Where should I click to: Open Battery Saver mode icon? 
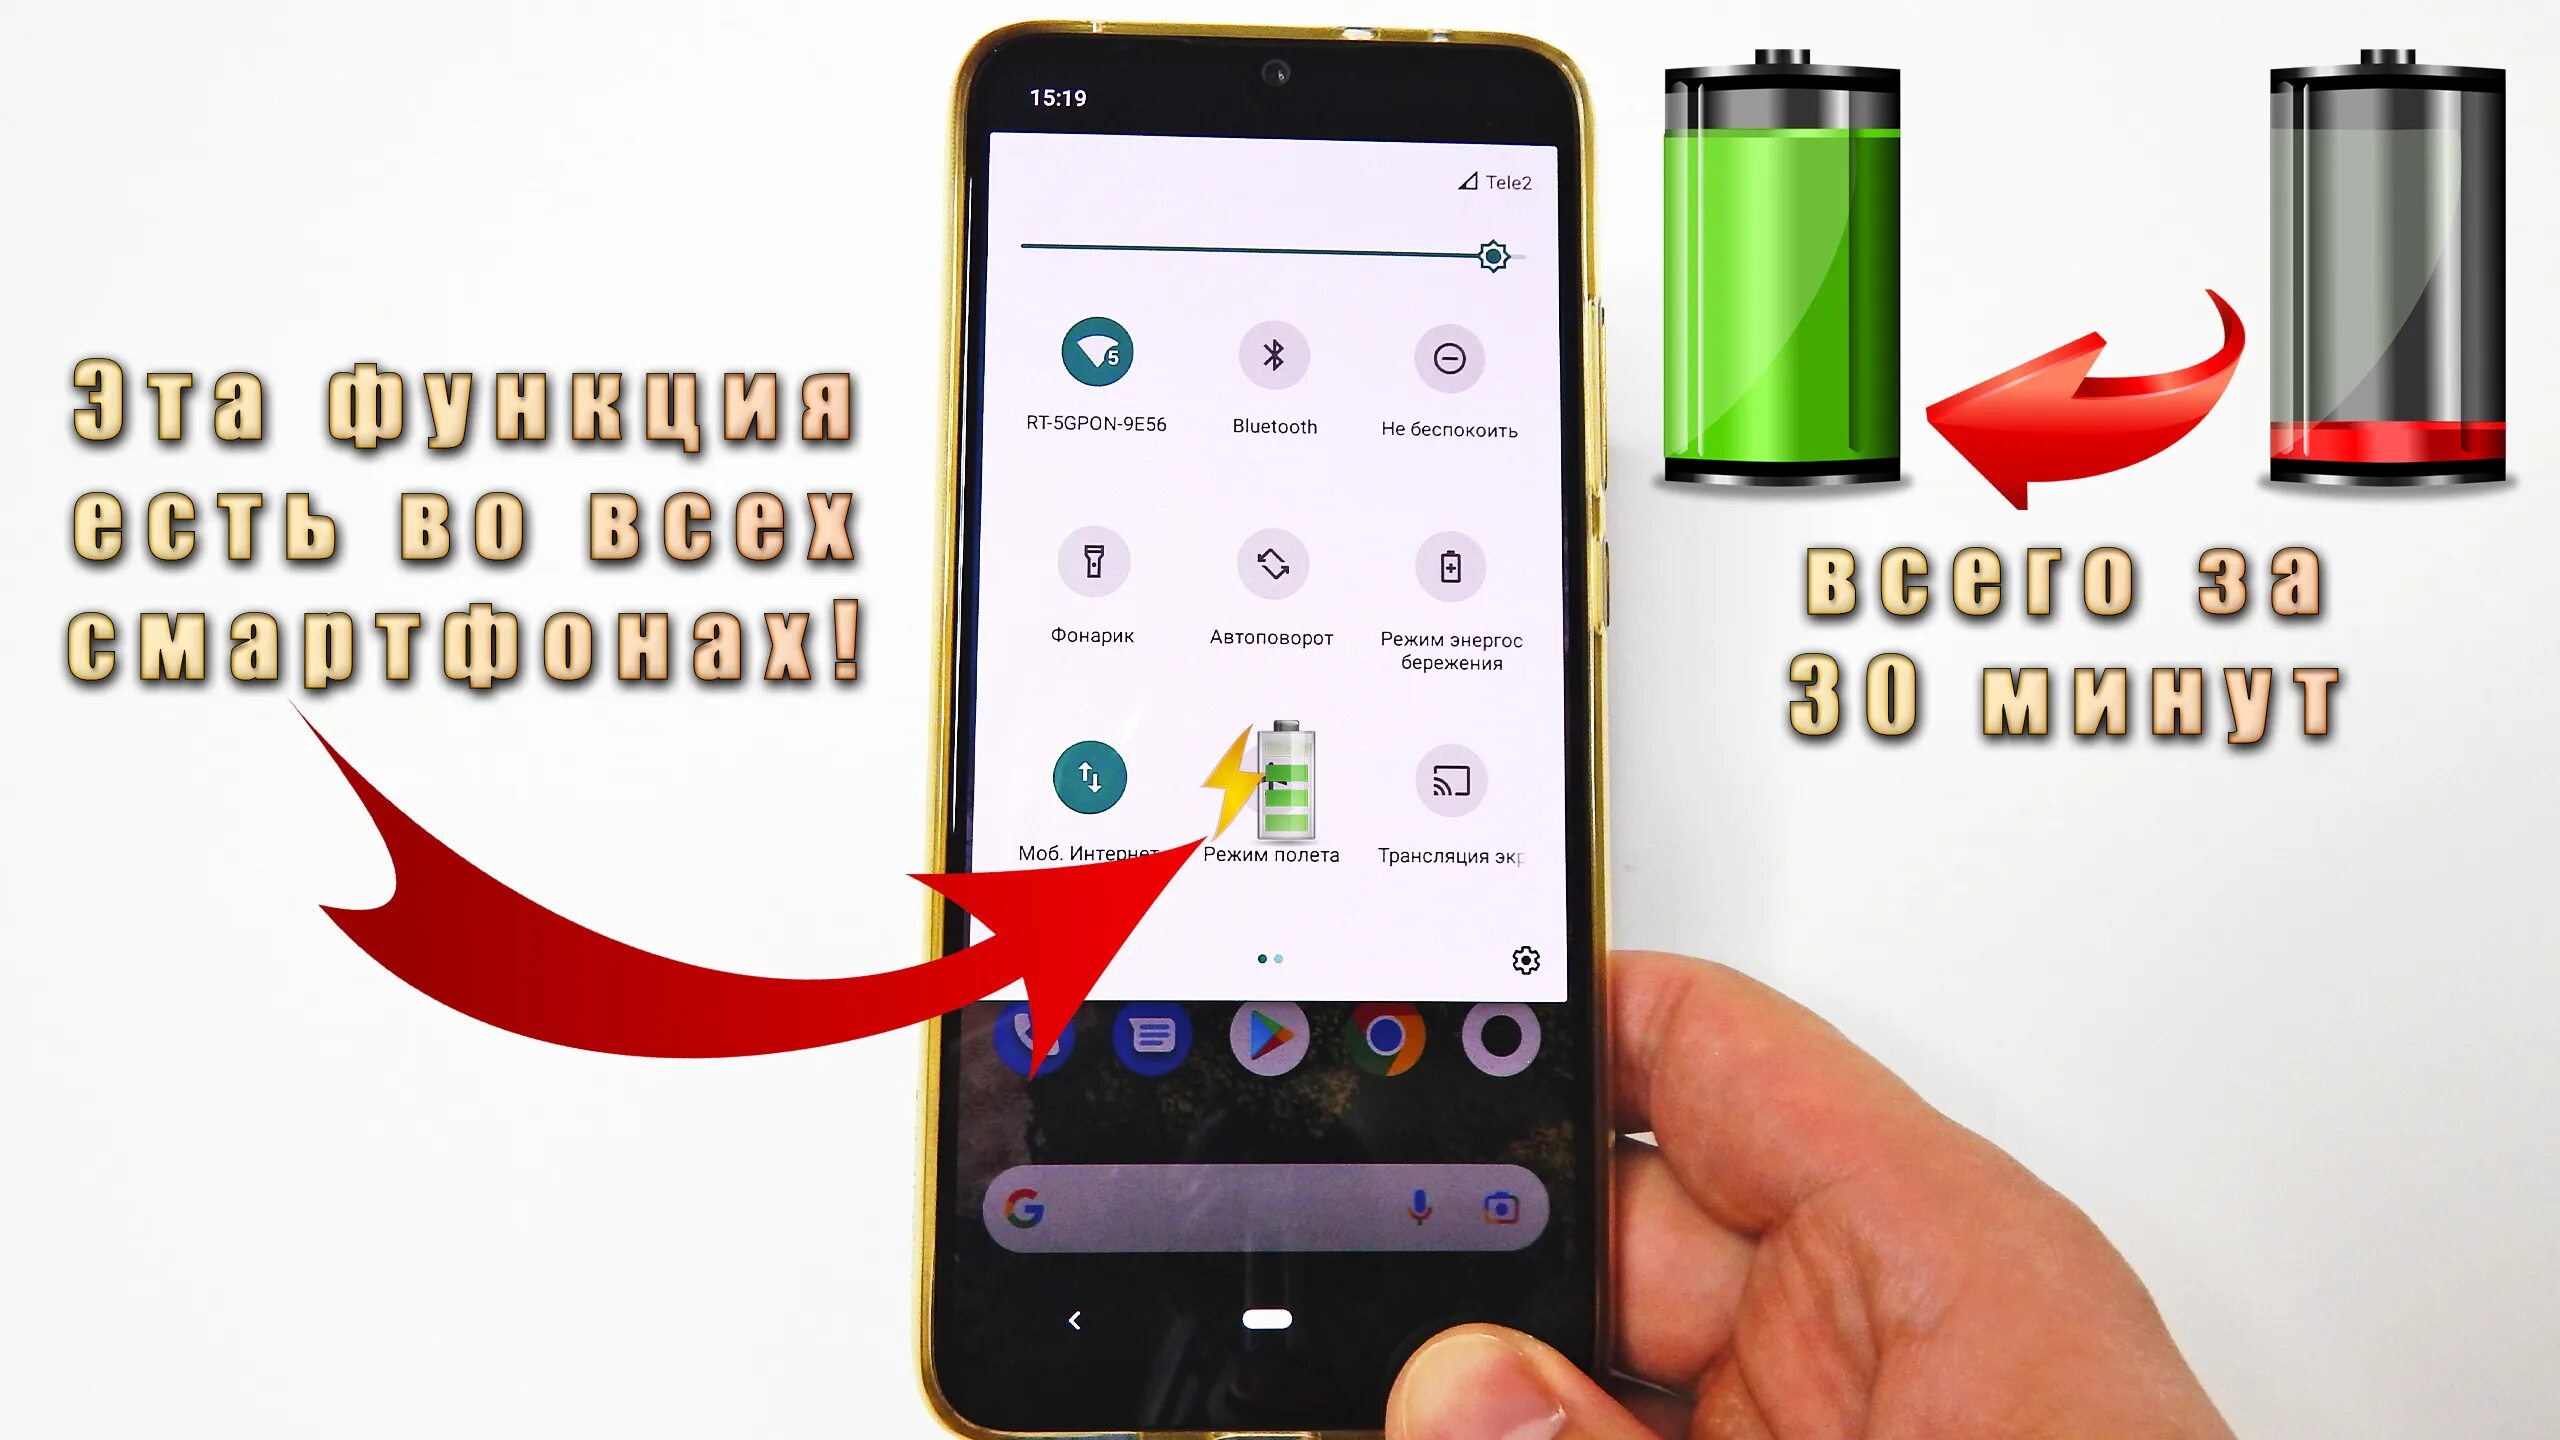point(1449,564)
